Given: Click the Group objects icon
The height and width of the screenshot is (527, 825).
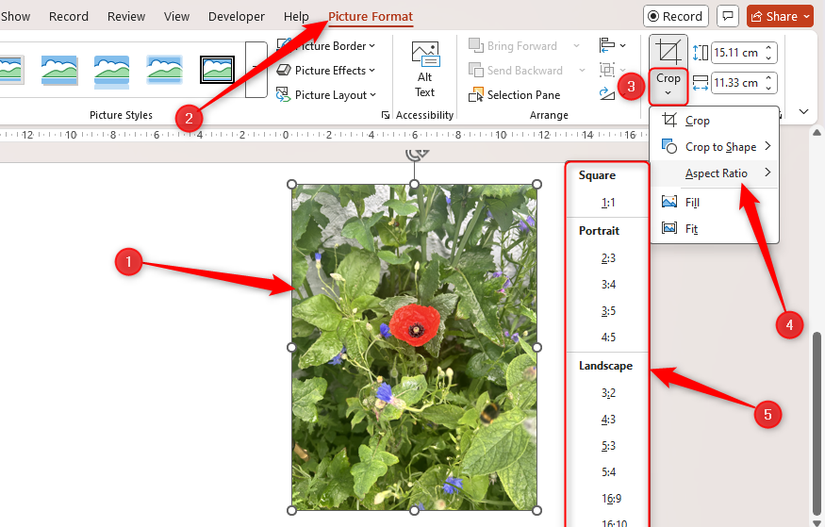Looking at the screenshot, I should 607,70.
